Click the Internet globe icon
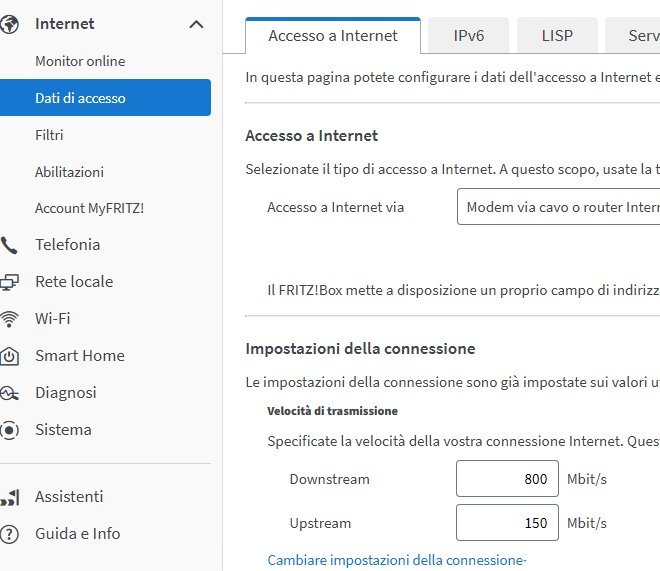 pos(10,24)
